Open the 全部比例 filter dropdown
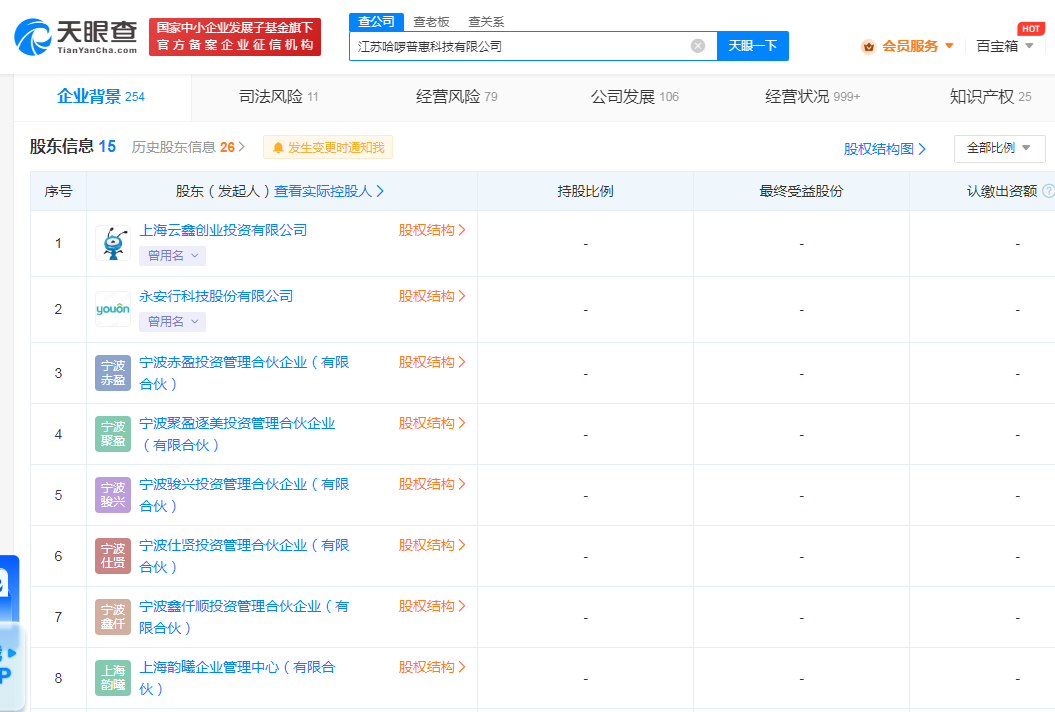Screen dimensions: 1055x712 coord(999,148)
